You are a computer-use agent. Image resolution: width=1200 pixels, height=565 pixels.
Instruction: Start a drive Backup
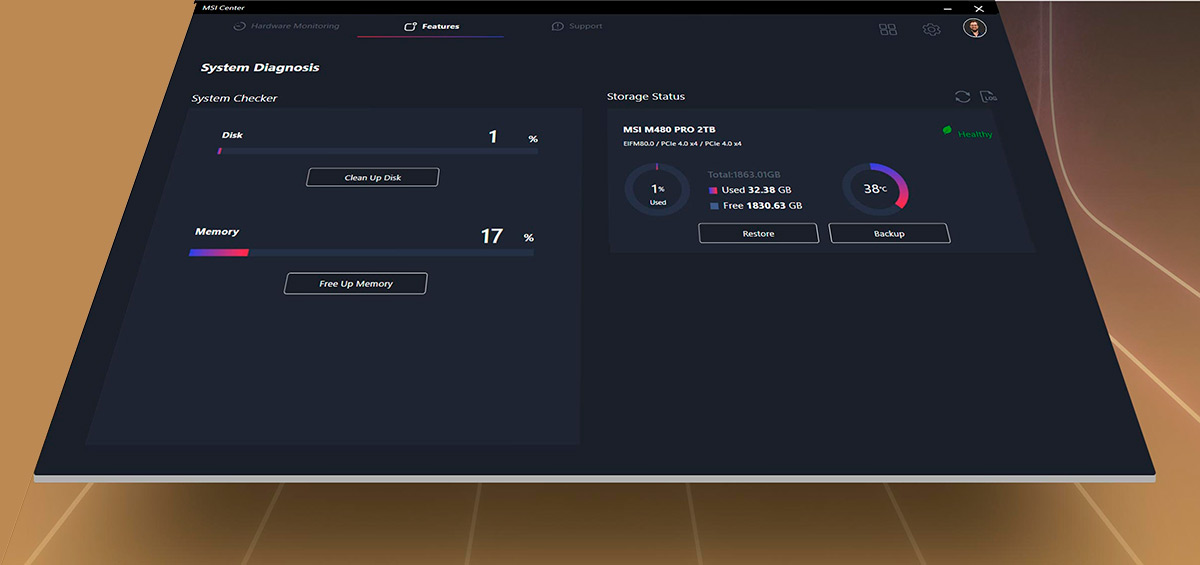tap(889, 233)
